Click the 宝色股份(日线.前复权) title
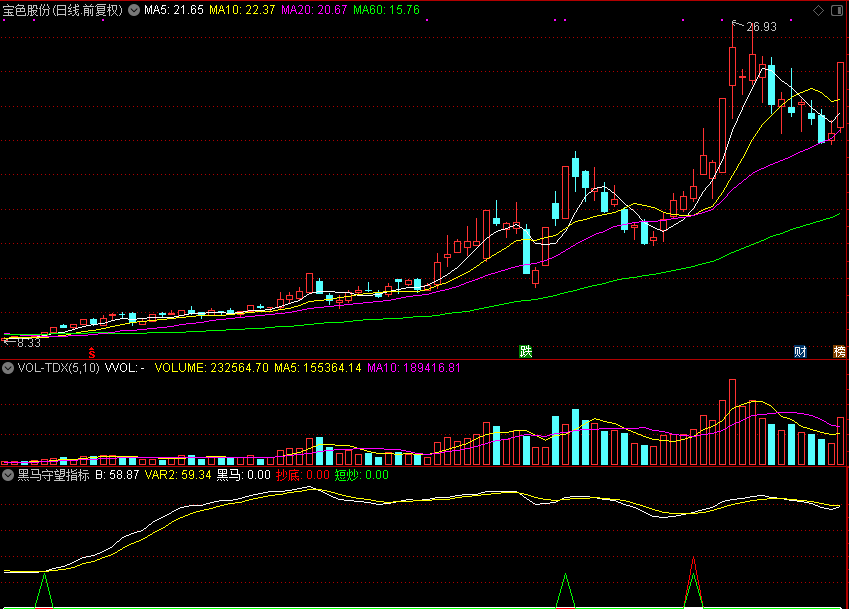This screenshot has width=849, height=609. tap(63, 10)
